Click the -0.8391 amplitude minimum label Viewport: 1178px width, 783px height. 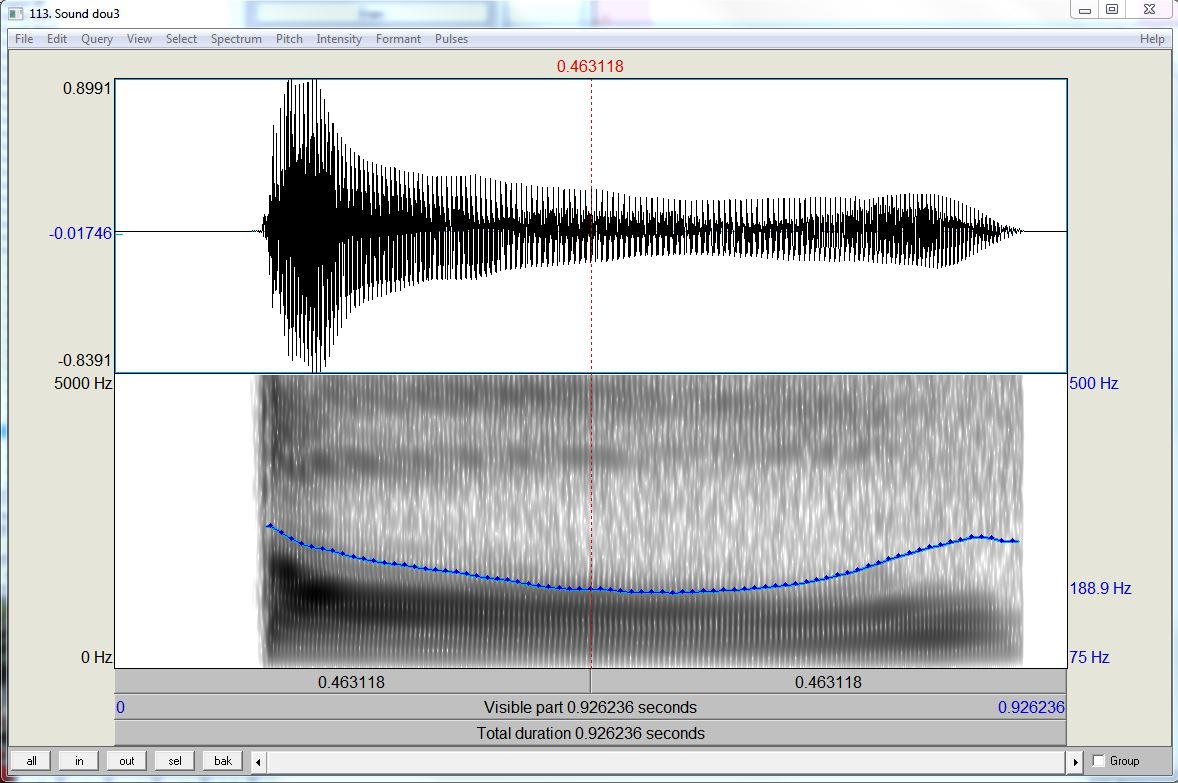[84, 361]
